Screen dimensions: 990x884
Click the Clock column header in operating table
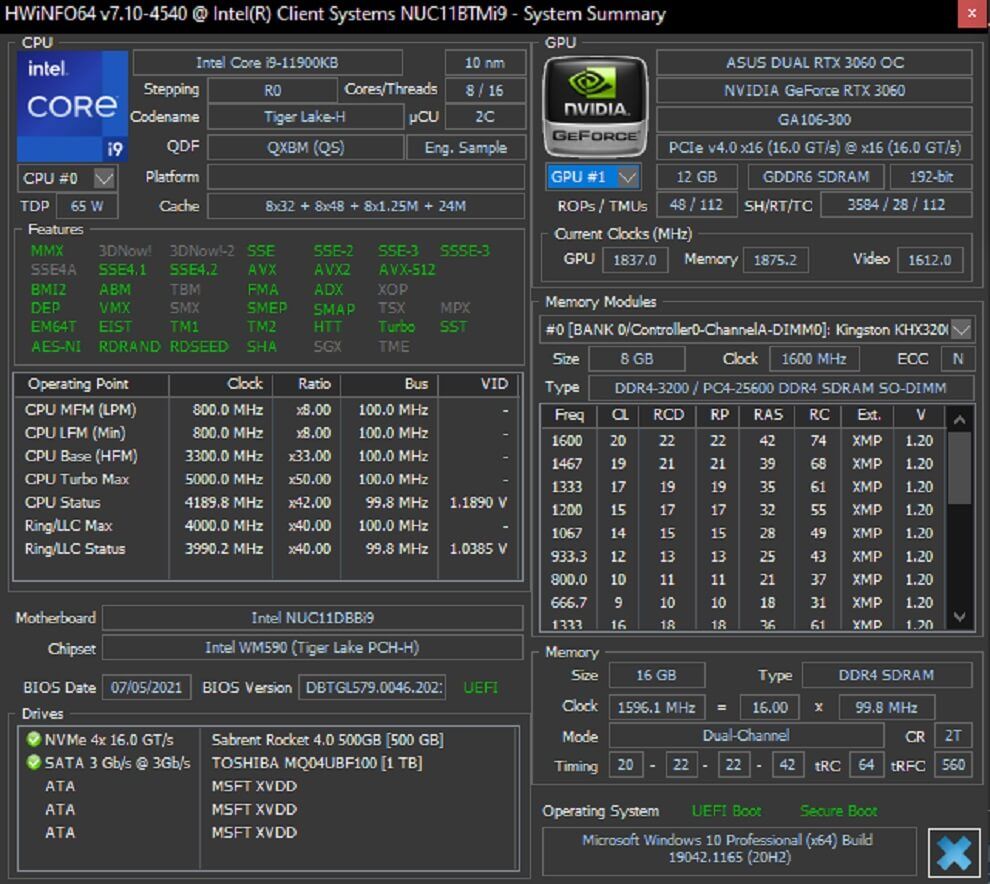click(221, 384)
